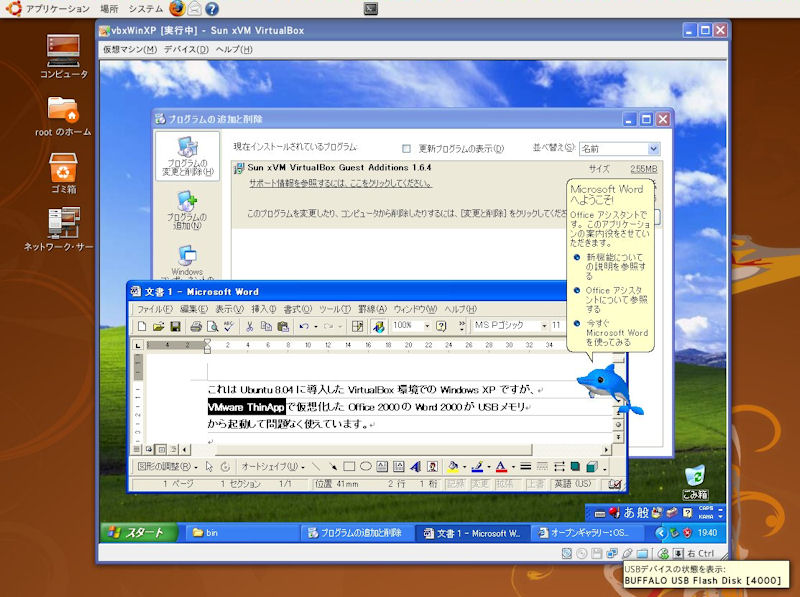The image size is (800, 597).
Task: Expand the Fill Color dropdown arrow
Action: pyautogui.click(x=464, y=466)
